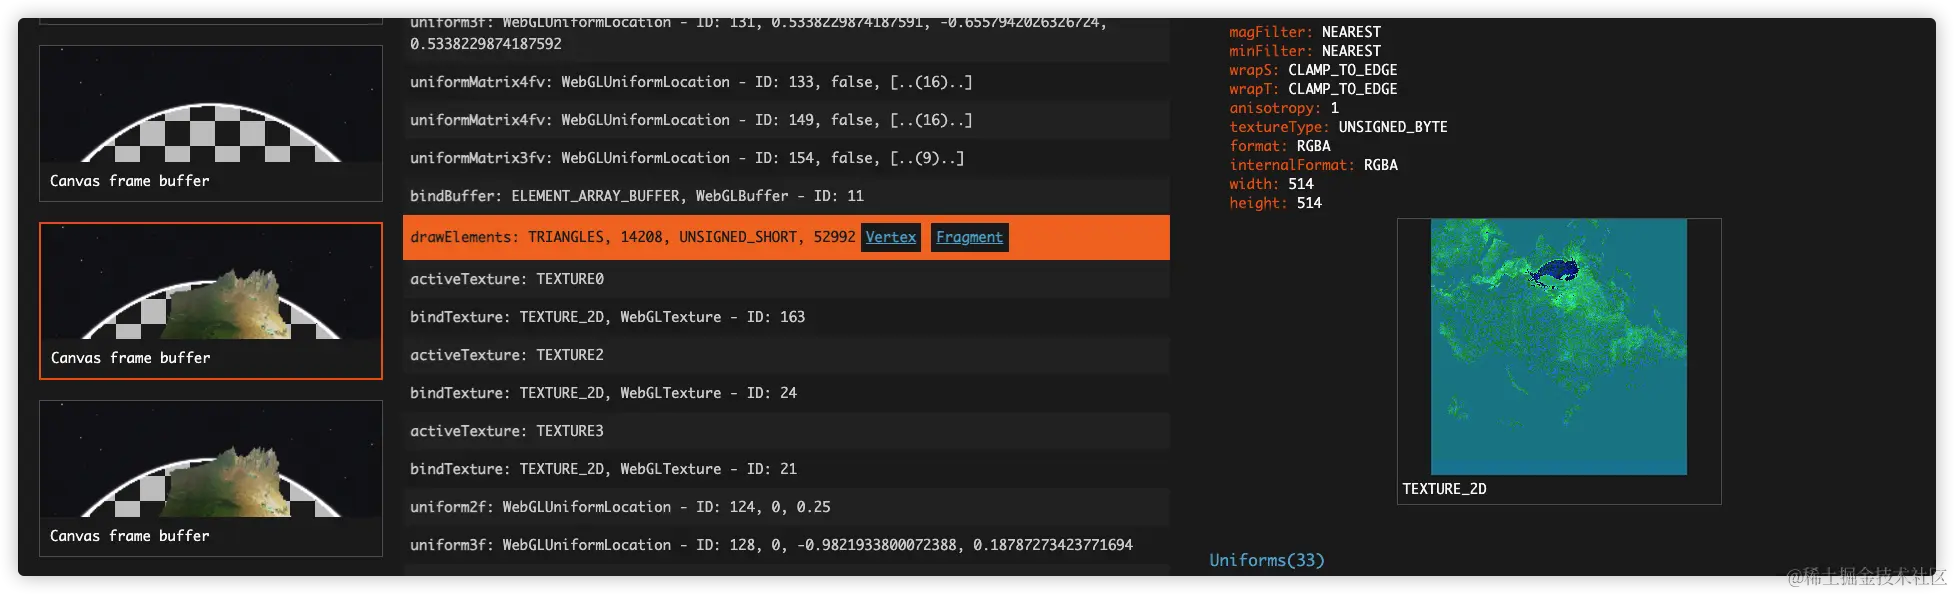Image resolution: width=1954 pixels, height=594 pixels.
Task: Click the anisotropy: 1 property
Action: click(1284, 108)
